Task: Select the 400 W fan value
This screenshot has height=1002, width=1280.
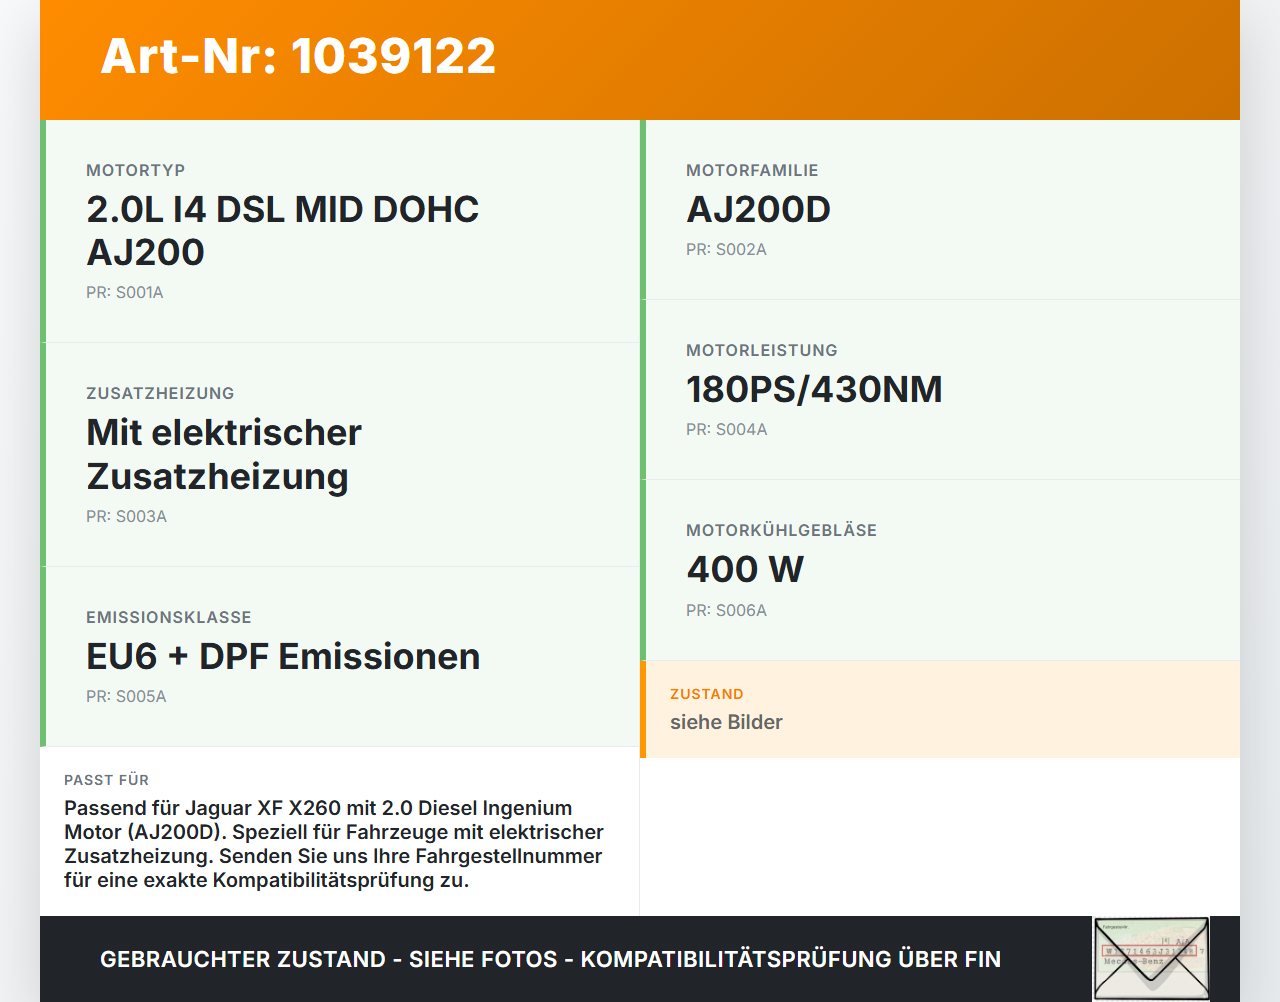Action: pos(745,569)
